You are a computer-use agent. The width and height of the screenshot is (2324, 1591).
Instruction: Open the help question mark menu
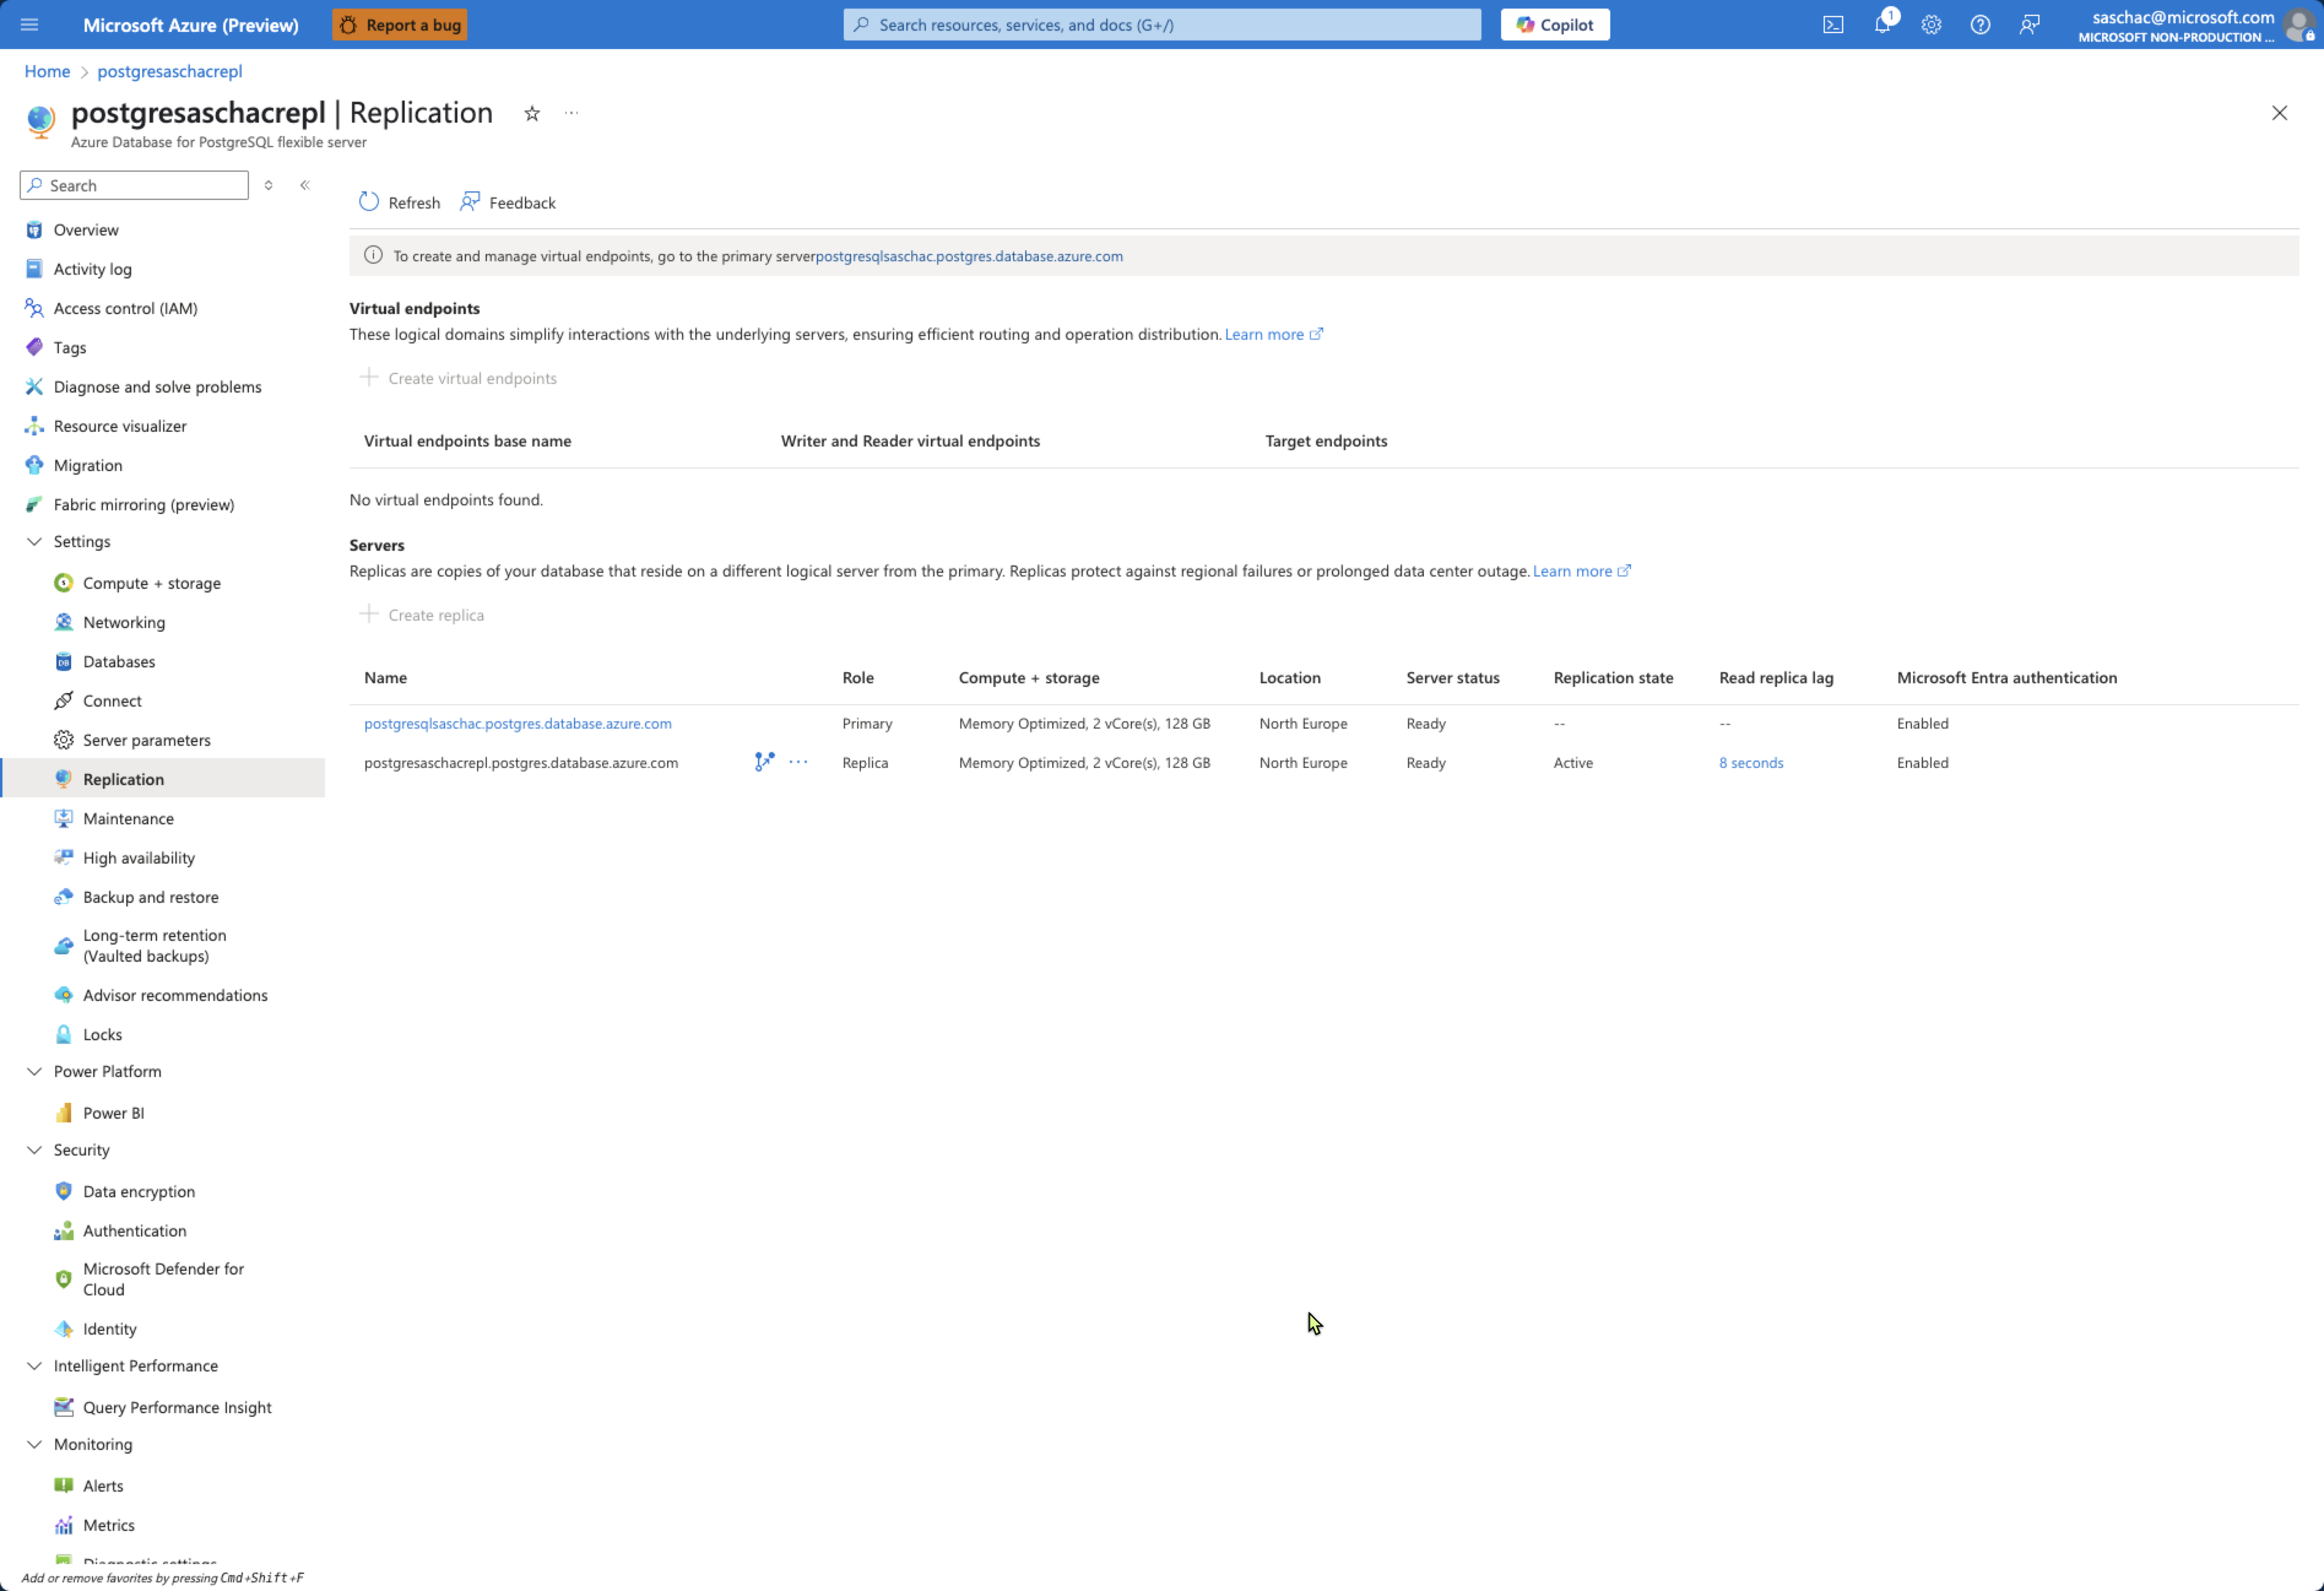pos(1980,25)
